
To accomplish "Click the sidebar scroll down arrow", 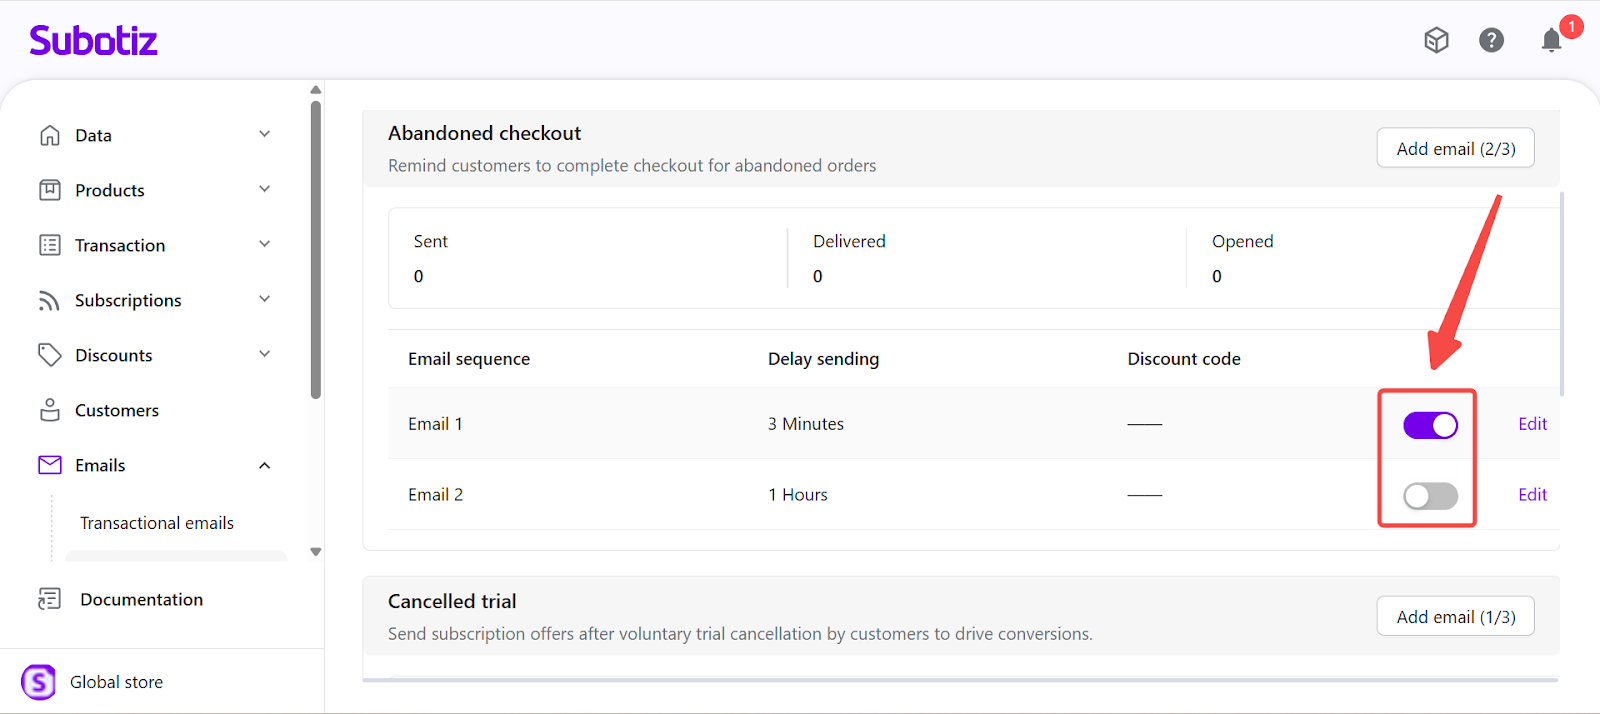I will (x=316, y=552).
